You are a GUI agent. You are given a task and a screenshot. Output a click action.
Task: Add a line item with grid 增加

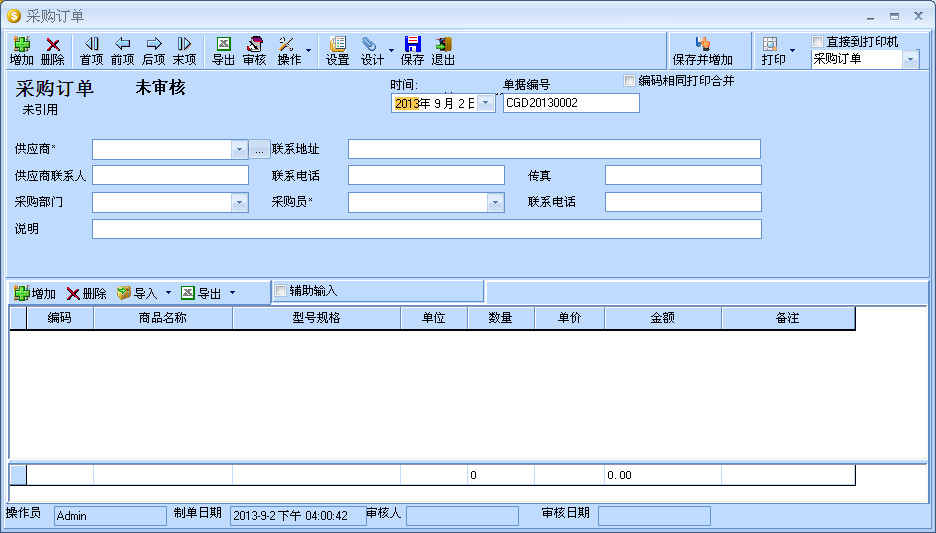(35, 293)
